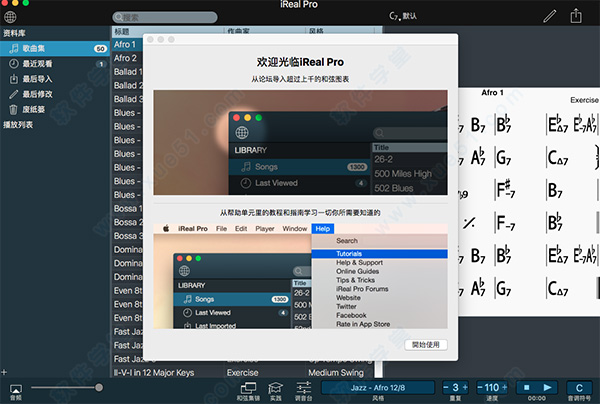
Task: Click the pencil edit icon
Action: pyautogui.click(x=549, y=16)
